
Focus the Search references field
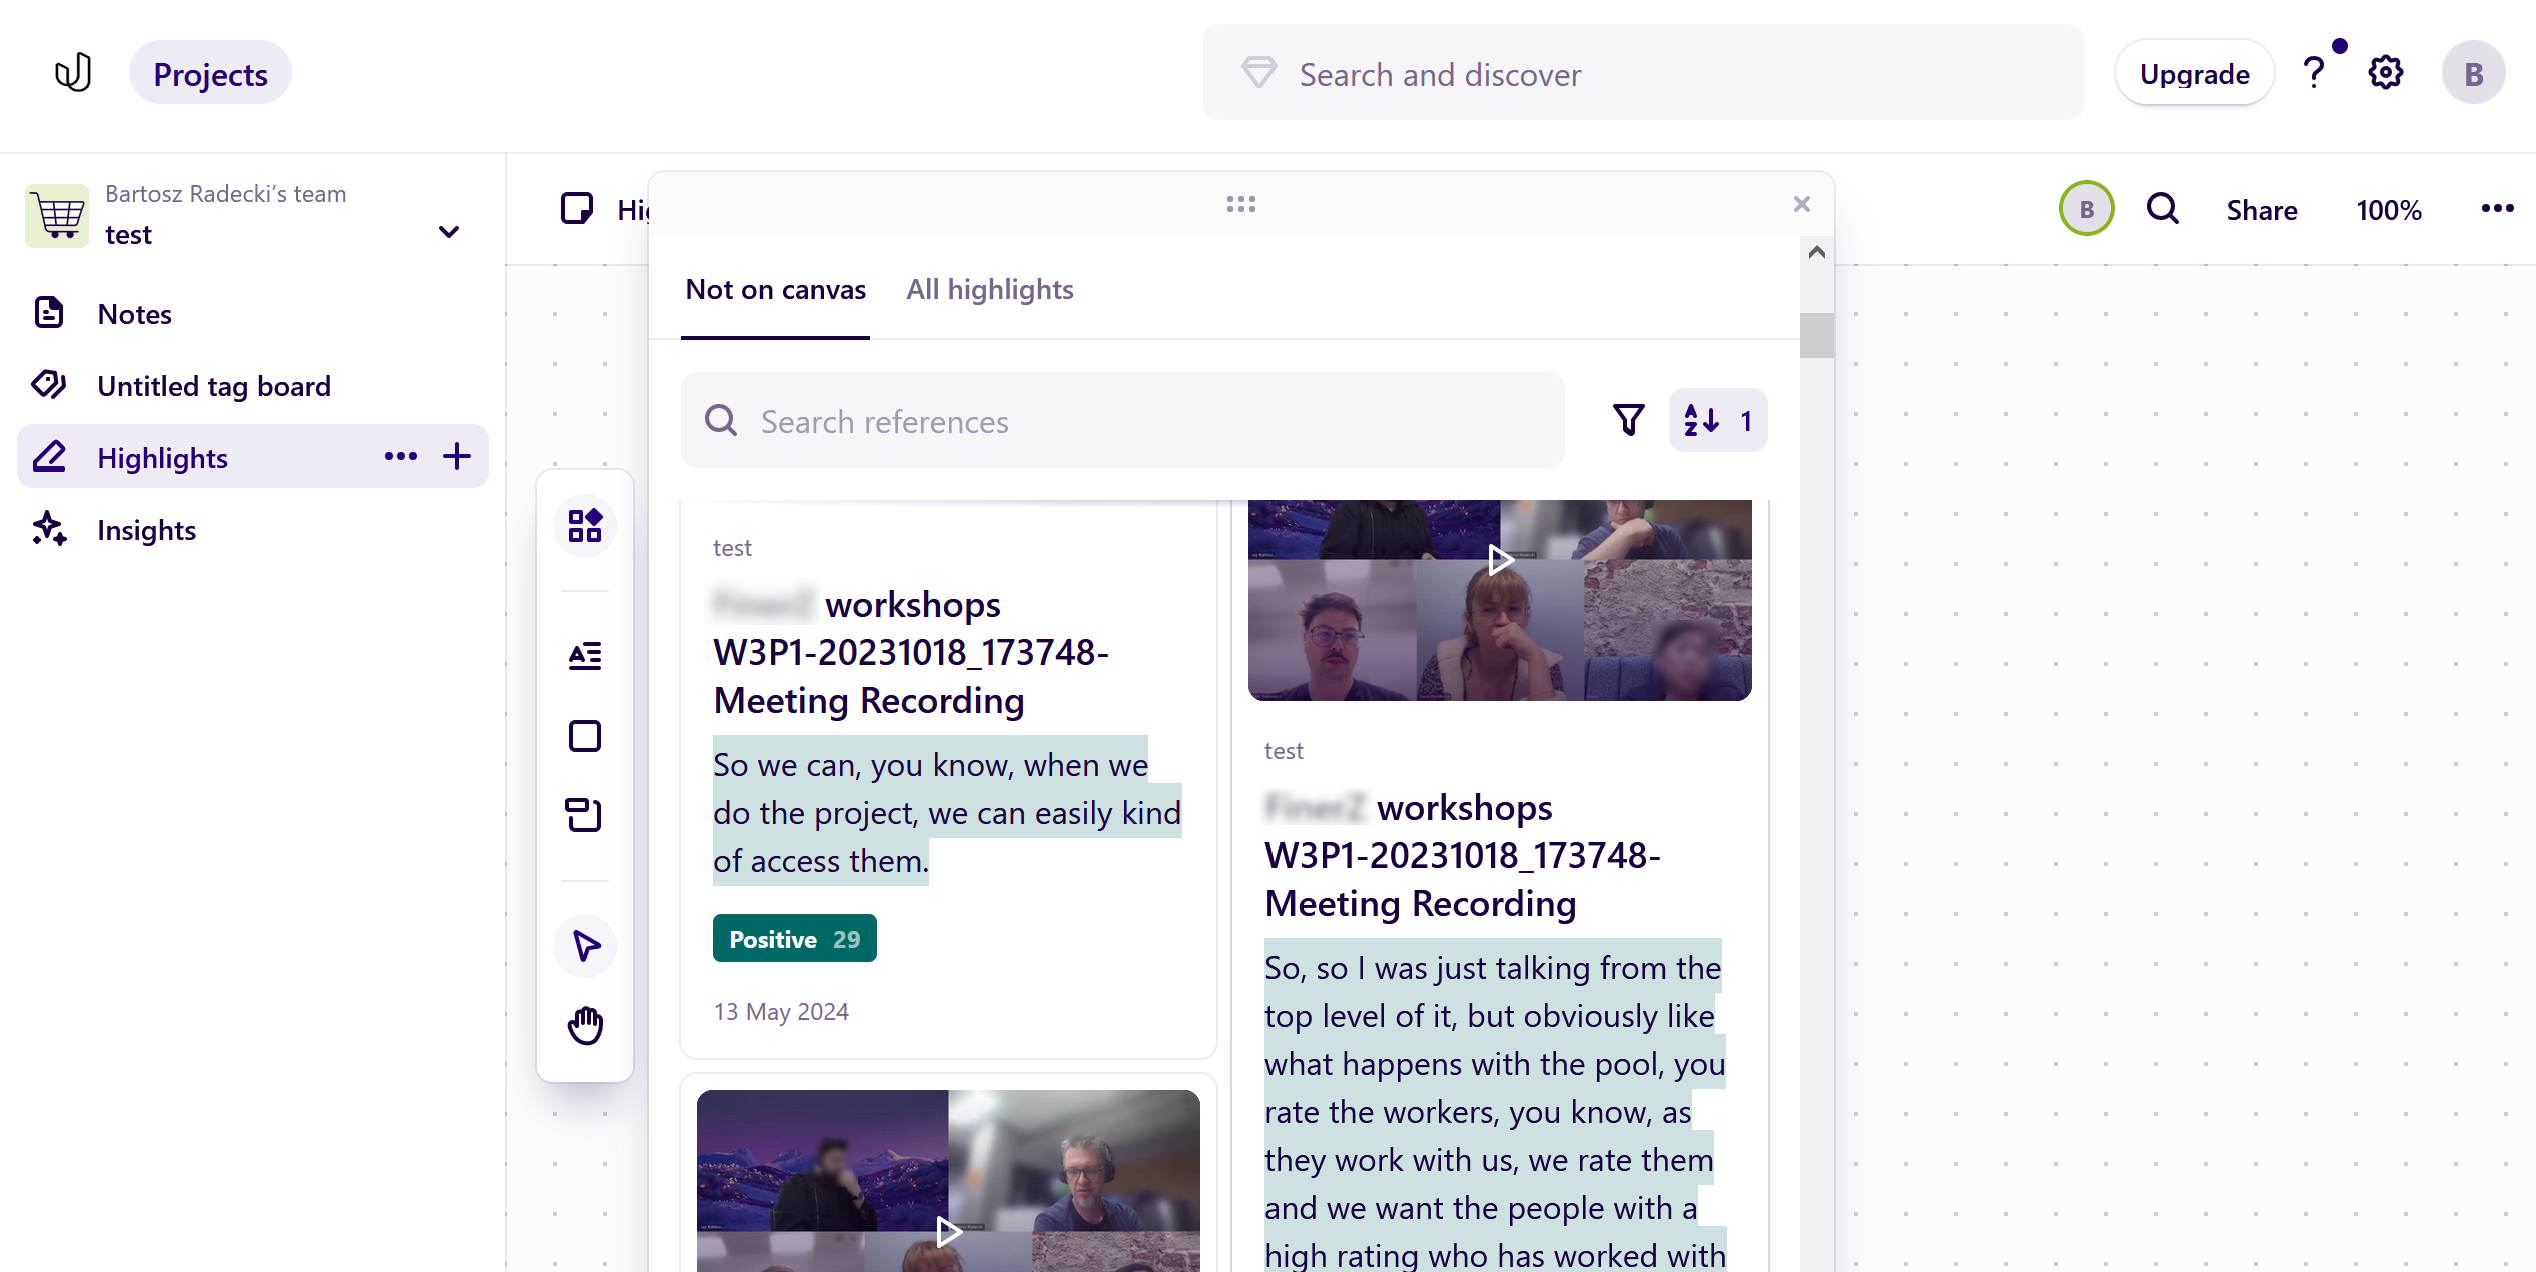click(1123, 421)
